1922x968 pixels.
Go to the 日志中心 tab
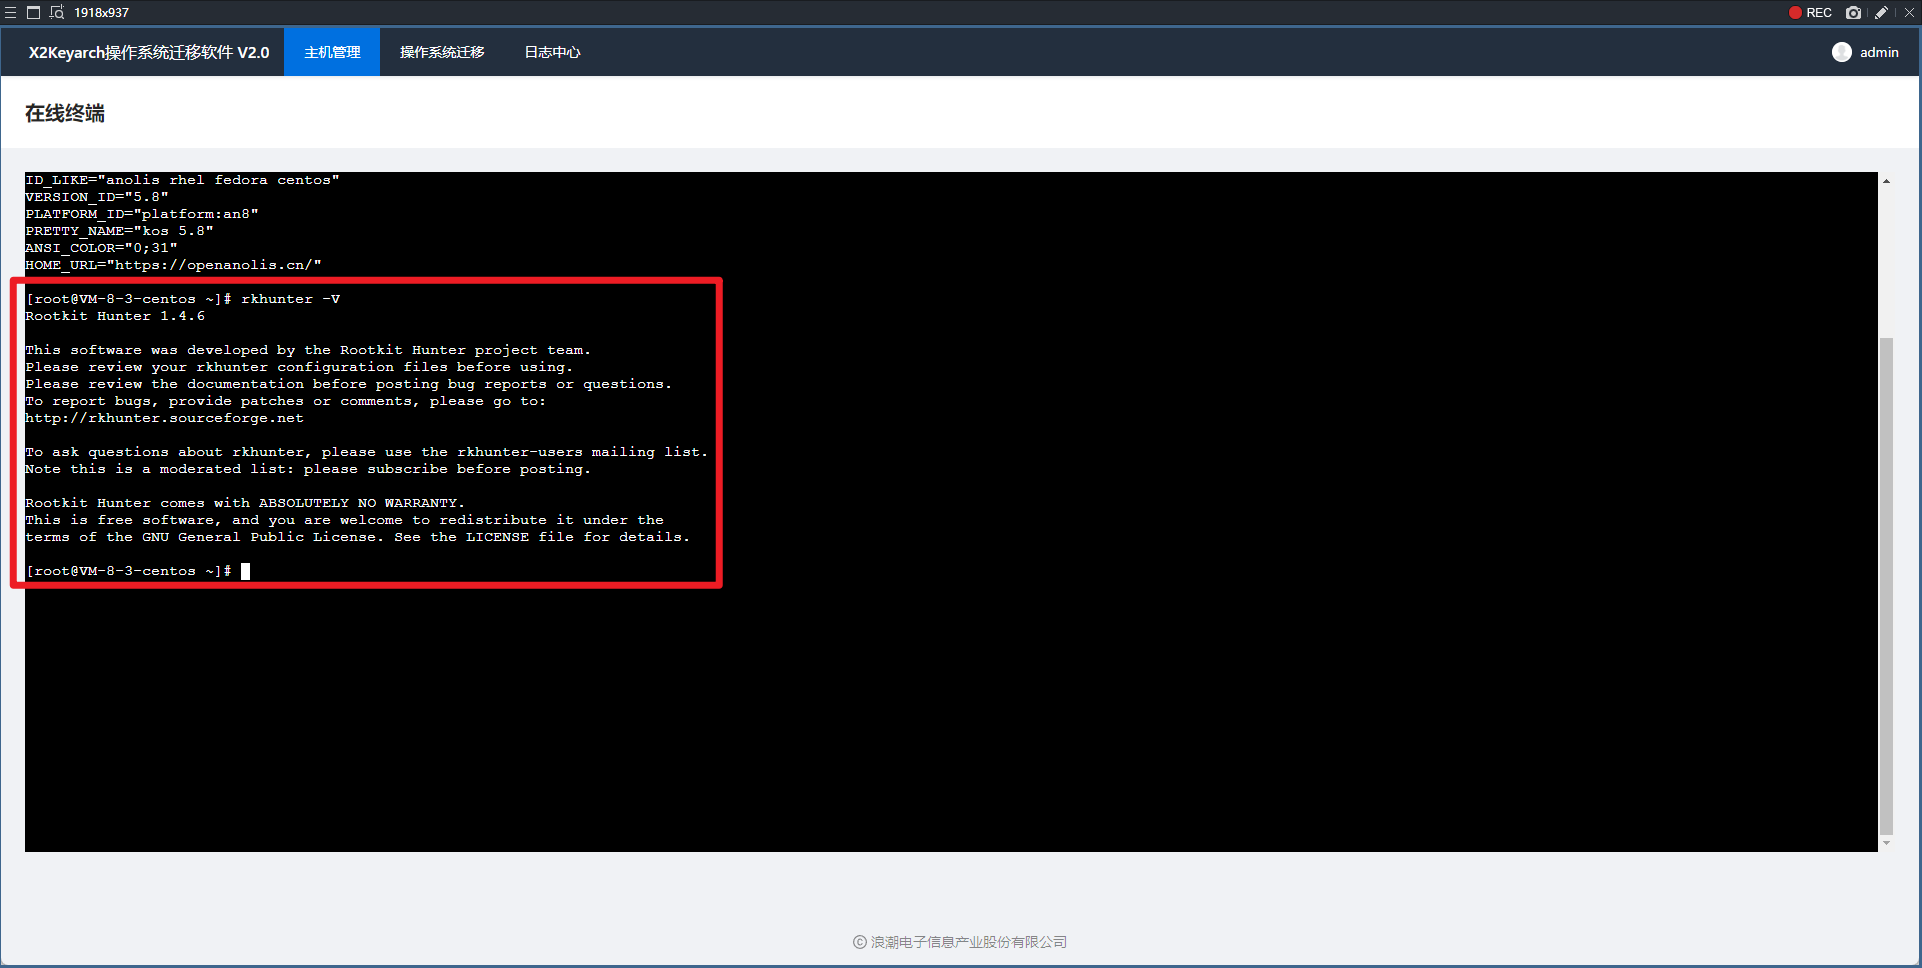552,52
